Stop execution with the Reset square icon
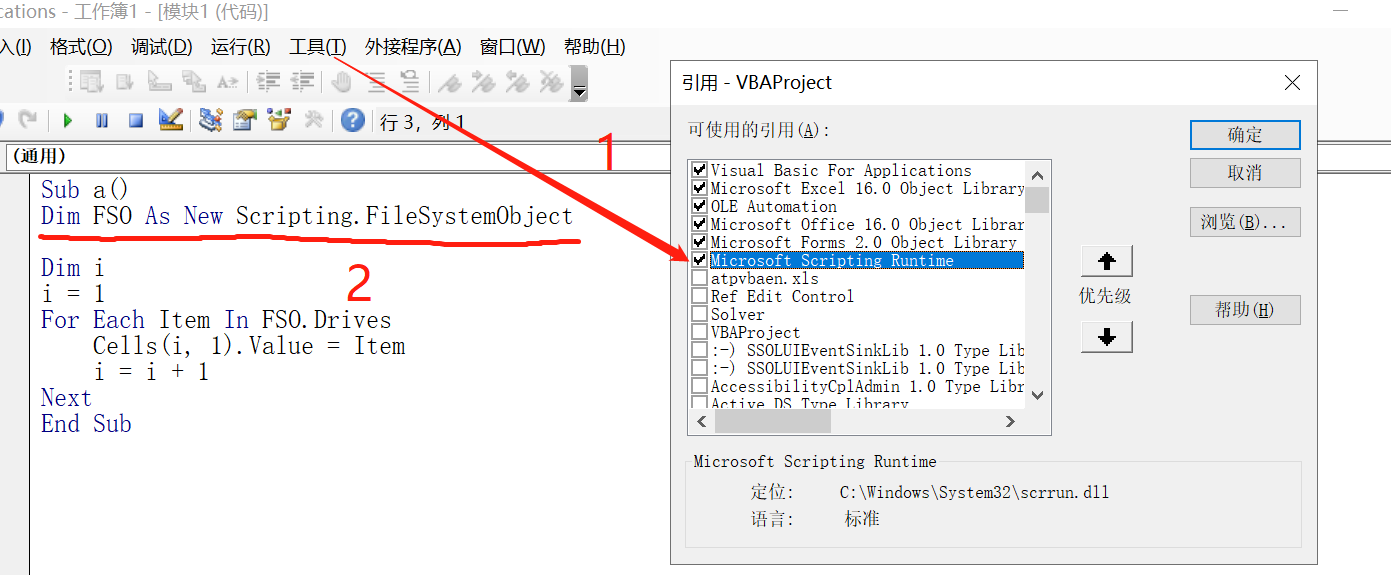Screen dimensions: 1391x575 coord(136,121)
